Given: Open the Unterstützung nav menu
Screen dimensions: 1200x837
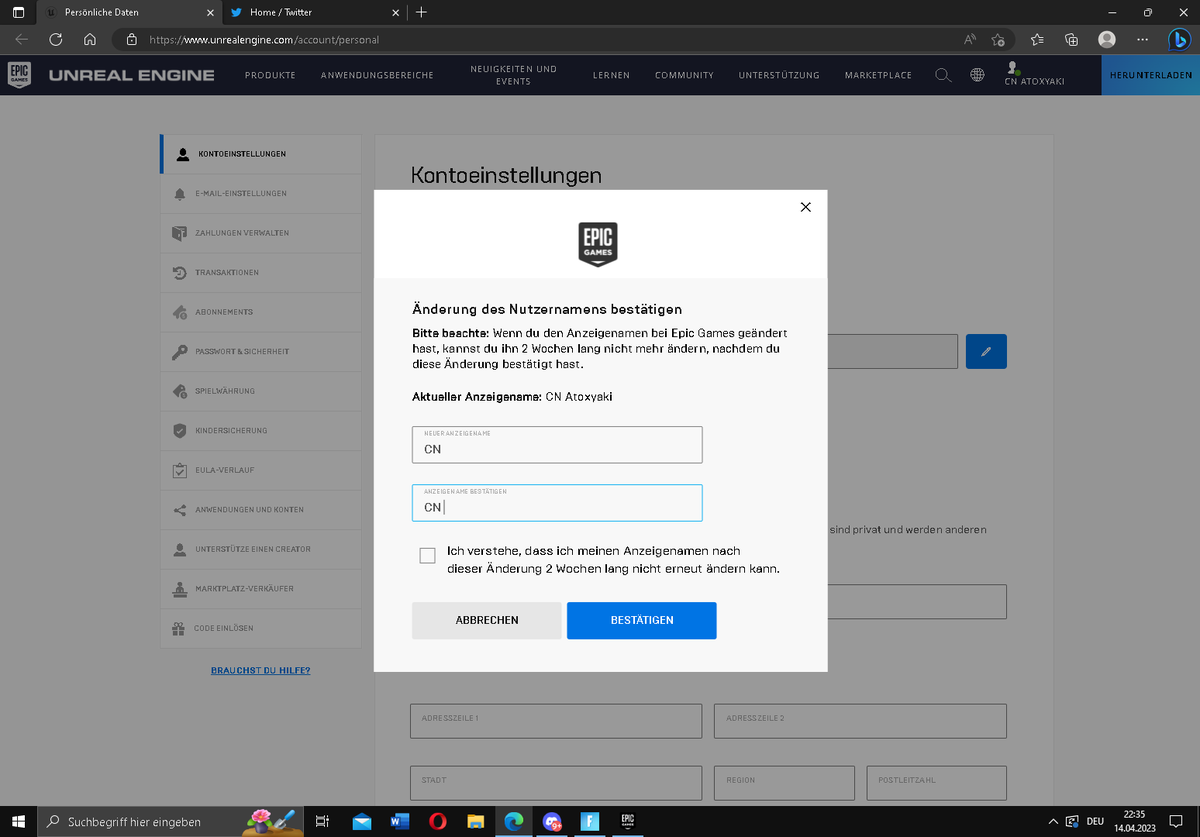Looking at the screenshot, I should click(779, 75).
